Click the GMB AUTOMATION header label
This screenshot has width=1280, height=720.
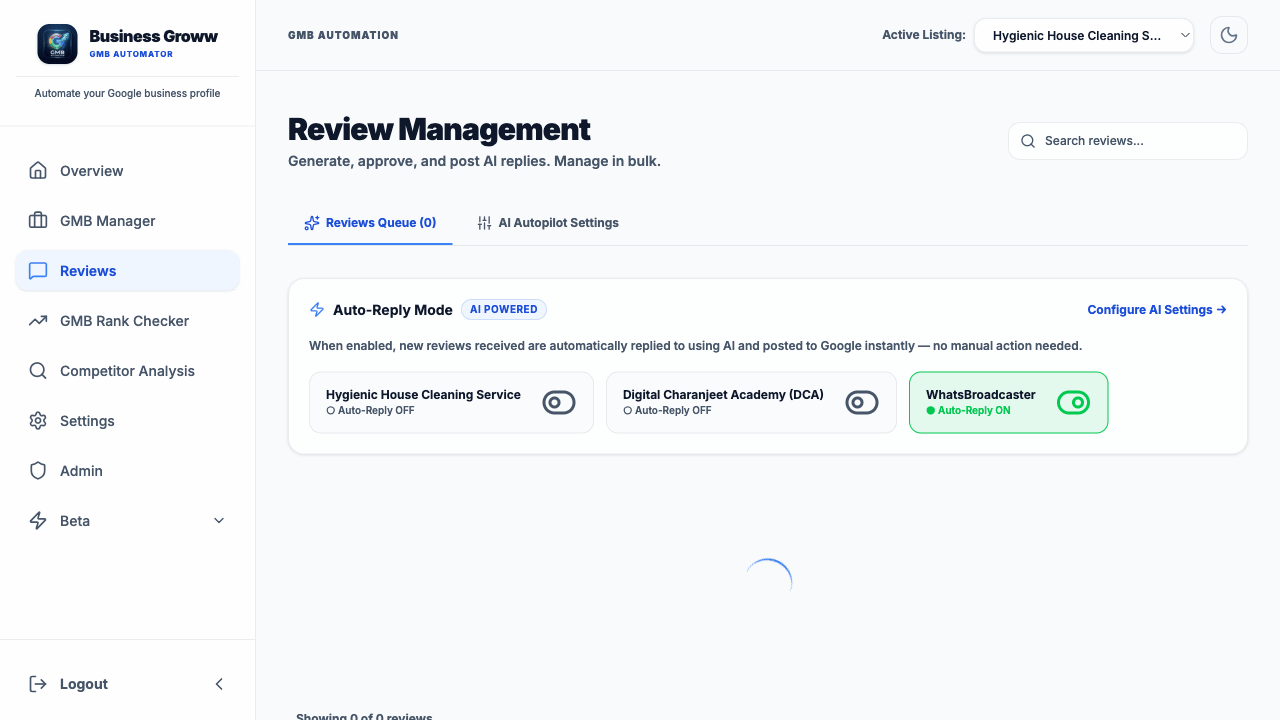coord(343,35)
